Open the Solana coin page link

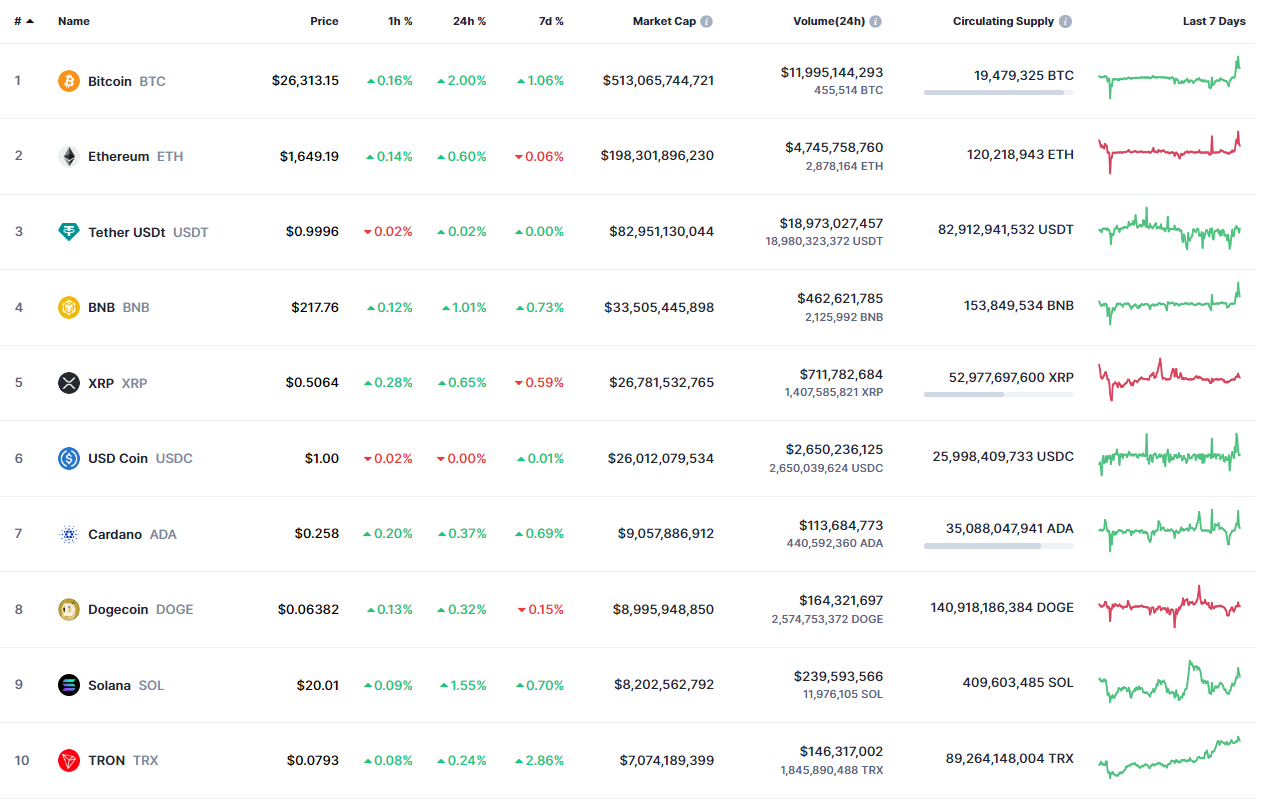tap(109, 685)
